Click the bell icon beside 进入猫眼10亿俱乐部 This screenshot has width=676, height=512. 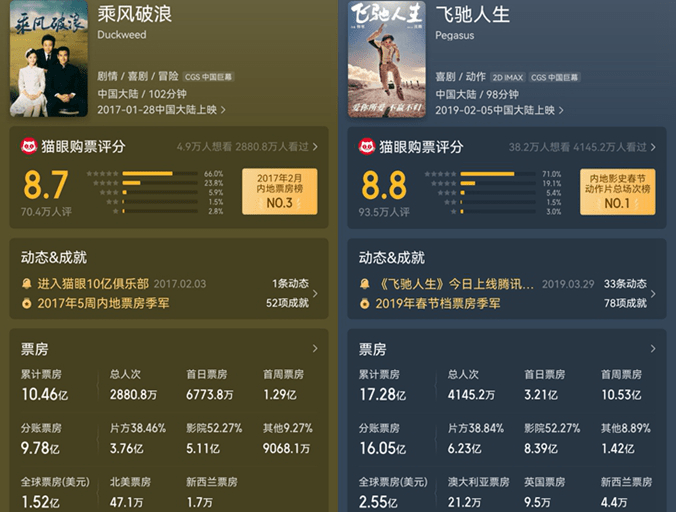point(26,284)
